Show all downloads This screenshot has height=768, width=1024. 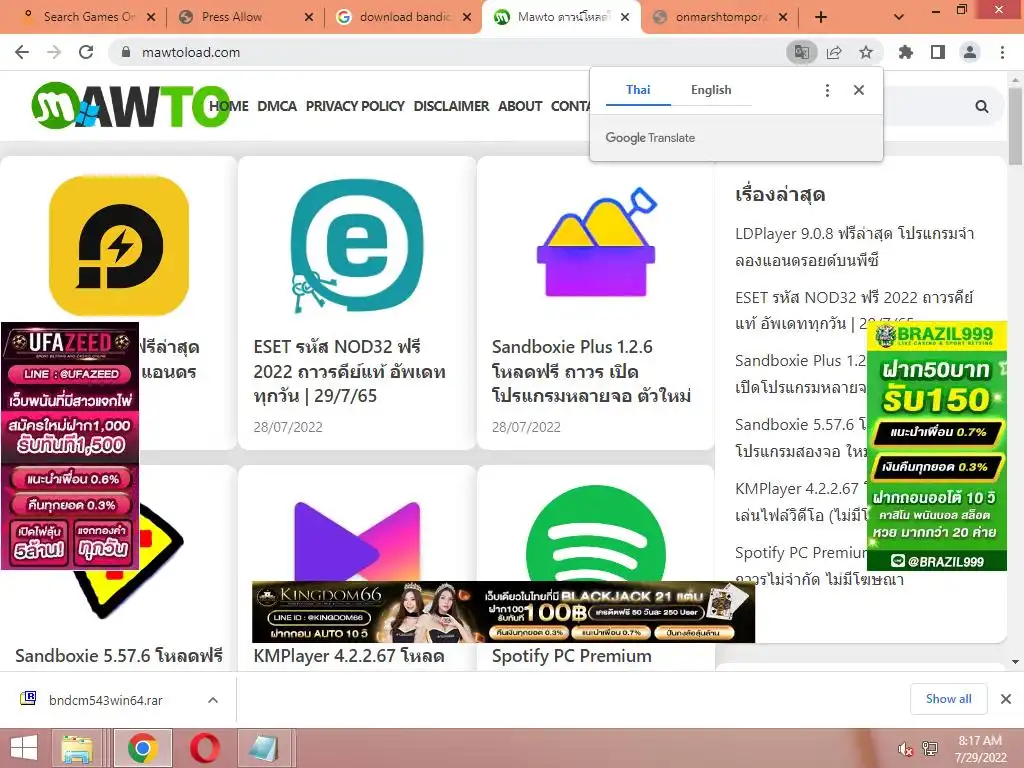pyautogui.click(x=948, y=699)
